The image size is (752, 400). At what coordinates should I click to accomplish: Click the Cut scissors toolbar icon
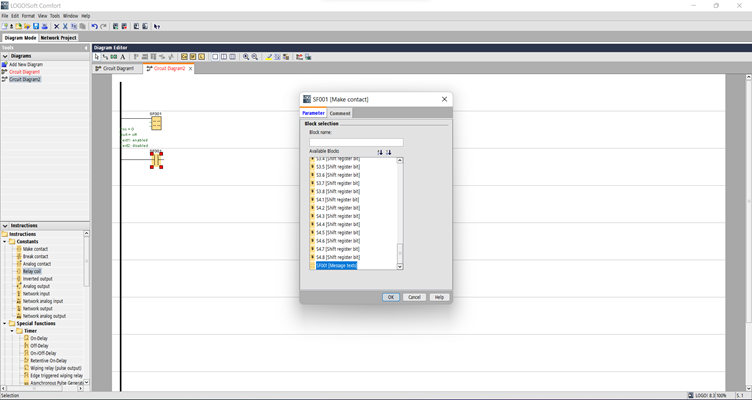[x=65, y=26]
